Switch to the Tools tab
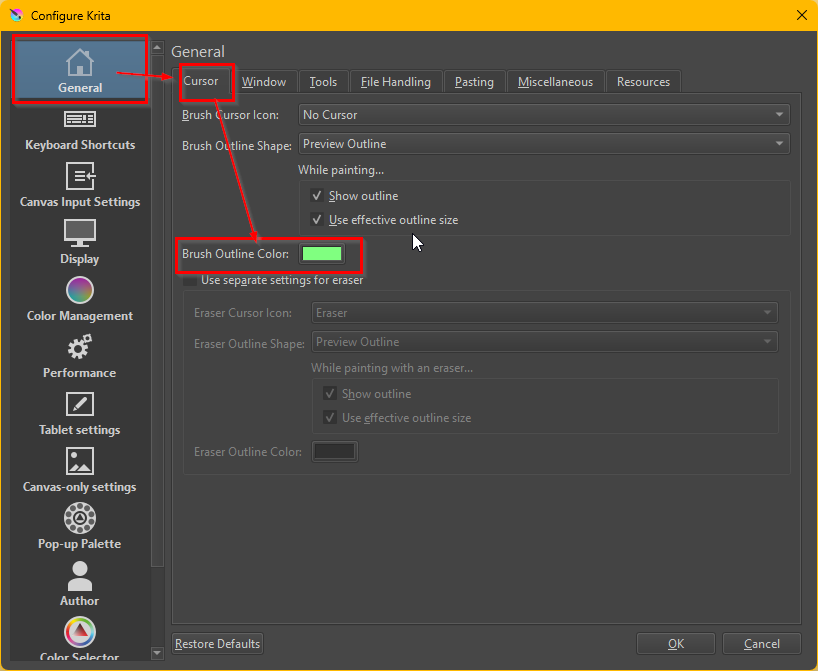The width and height of the screenshot is (818, 671). [323, 82]
